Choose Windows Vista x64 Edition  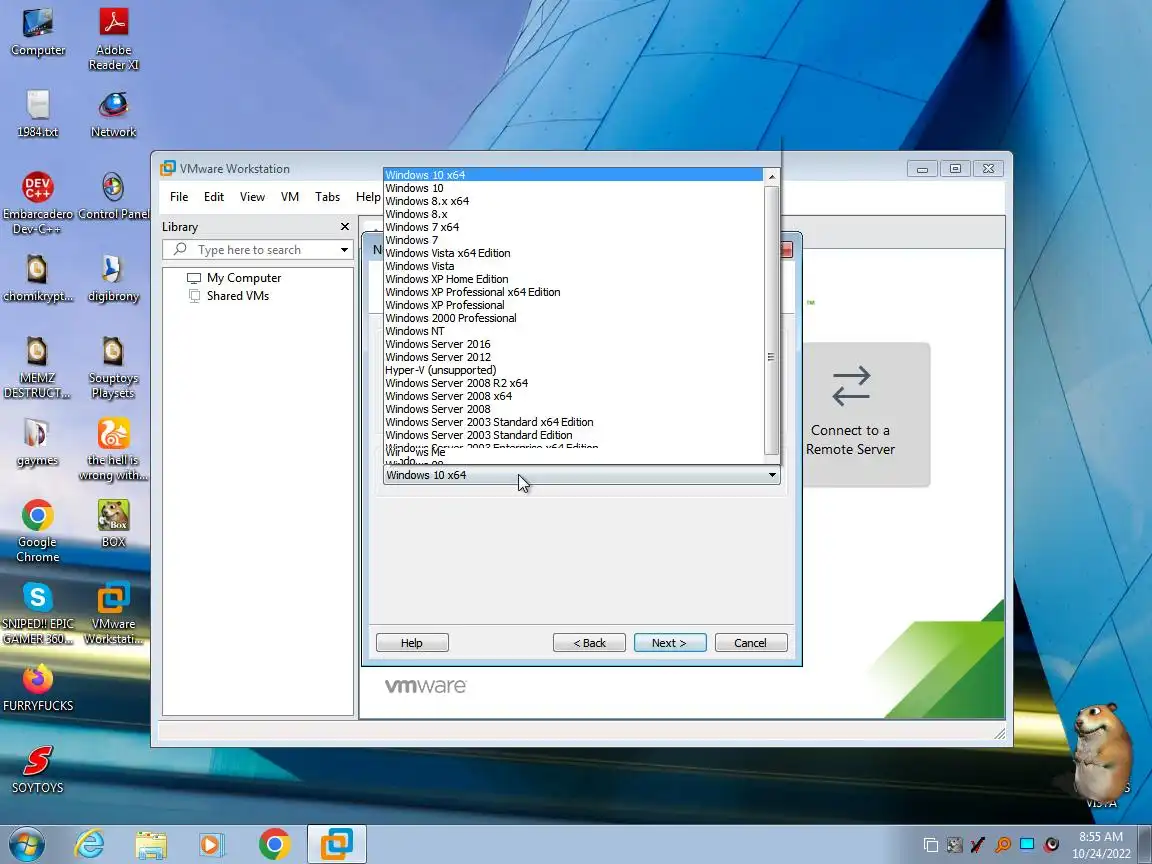(573, 253)
